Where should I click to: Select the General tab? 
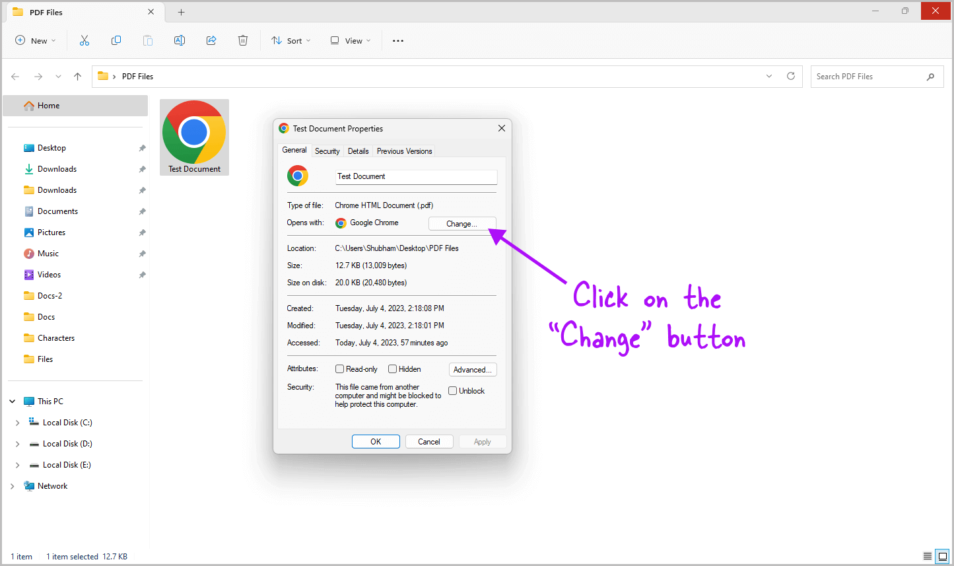point(294,150)
